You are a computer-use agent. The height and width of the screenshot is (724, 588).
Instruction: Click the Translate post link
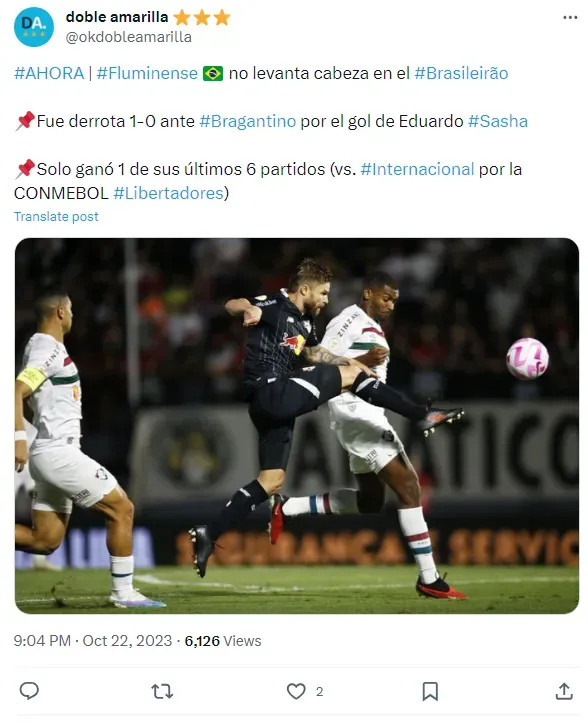[x=56, y=217]
